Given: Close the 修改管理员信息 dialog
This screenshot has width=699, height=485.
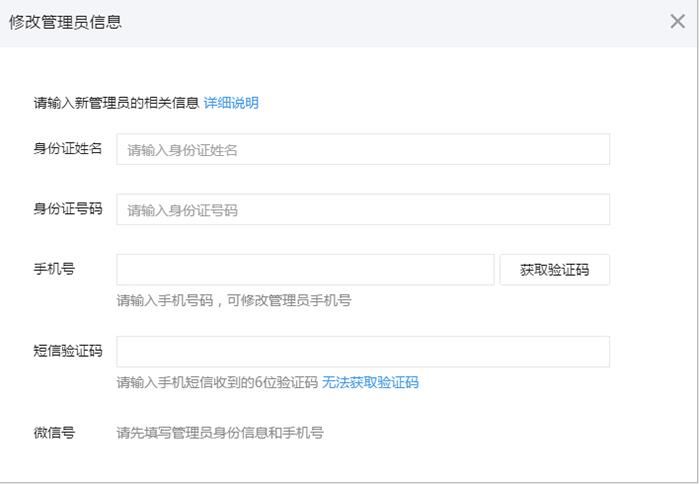Looking at the screenshot, I should tap(677, 22).
